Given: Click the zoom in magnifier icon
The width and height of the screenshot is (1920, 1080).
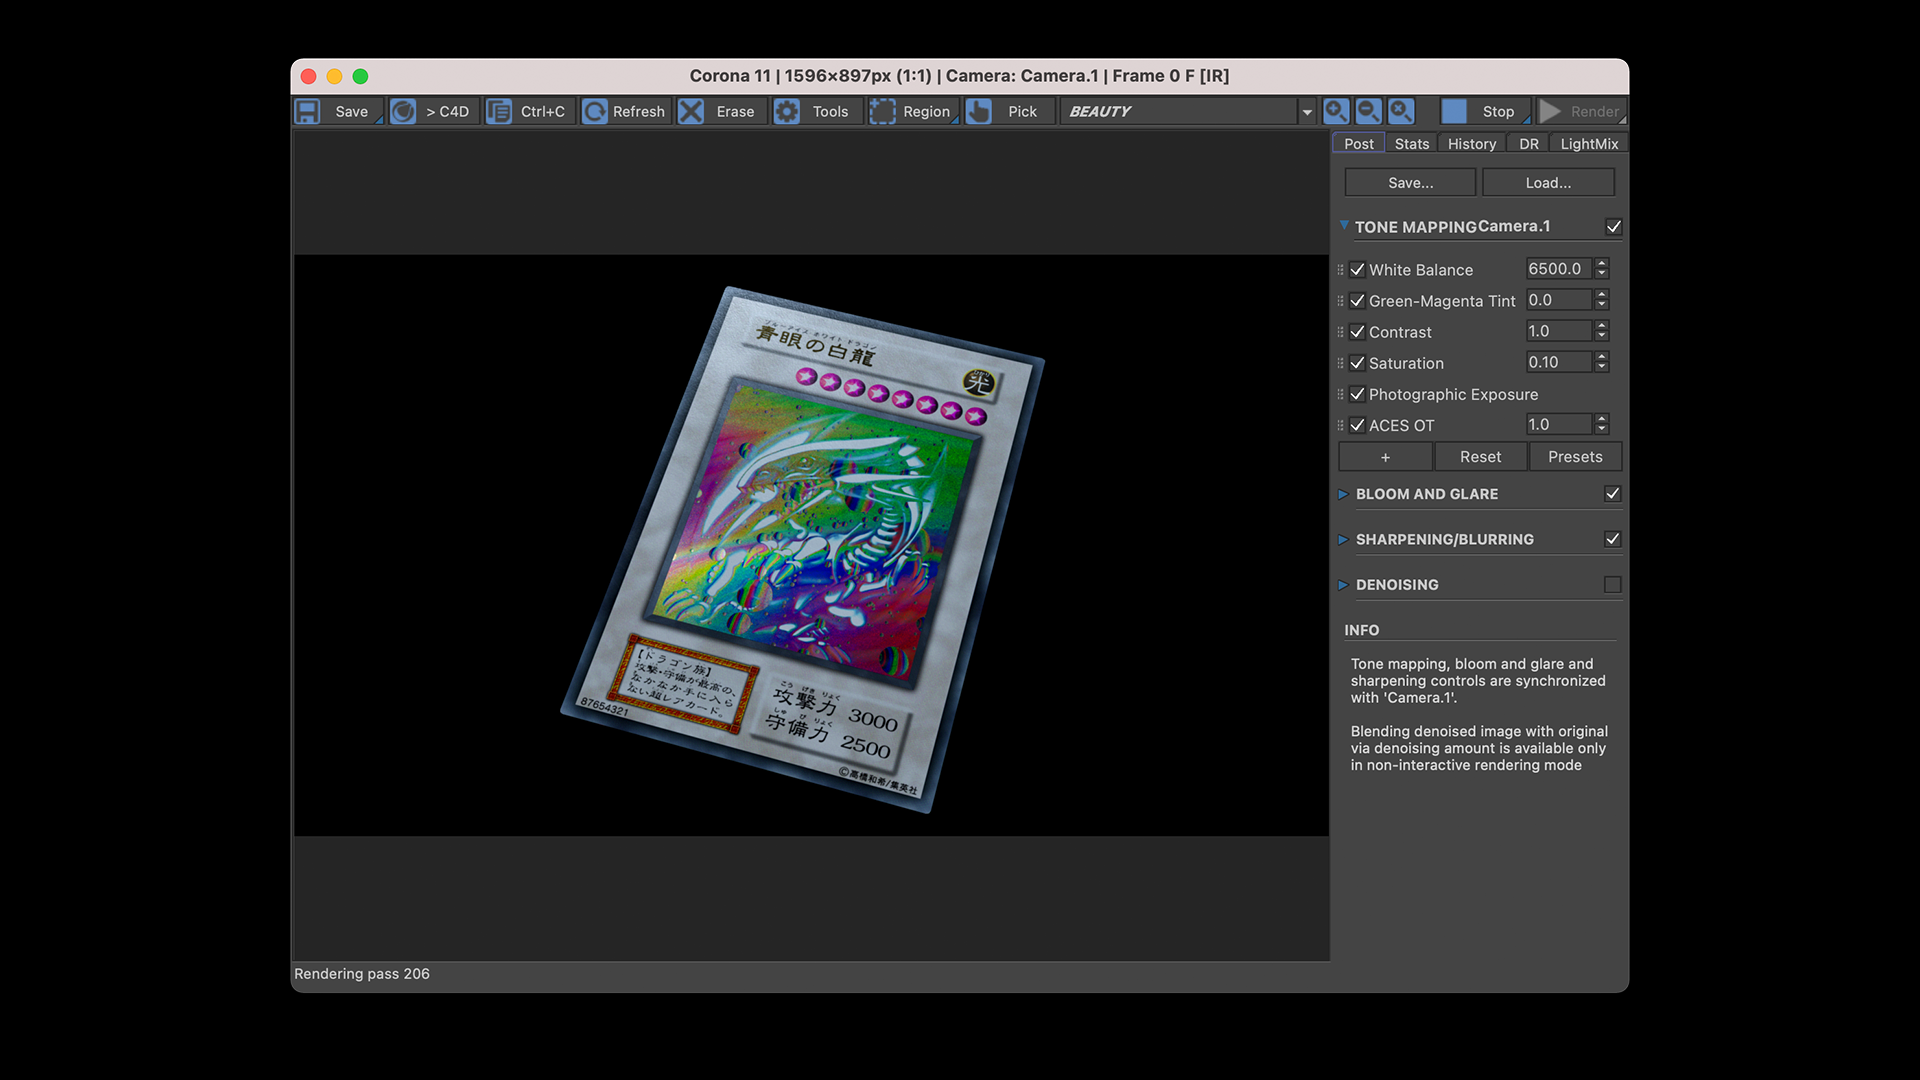Looking at the screenshot, I should click(x=1336, y=111).
